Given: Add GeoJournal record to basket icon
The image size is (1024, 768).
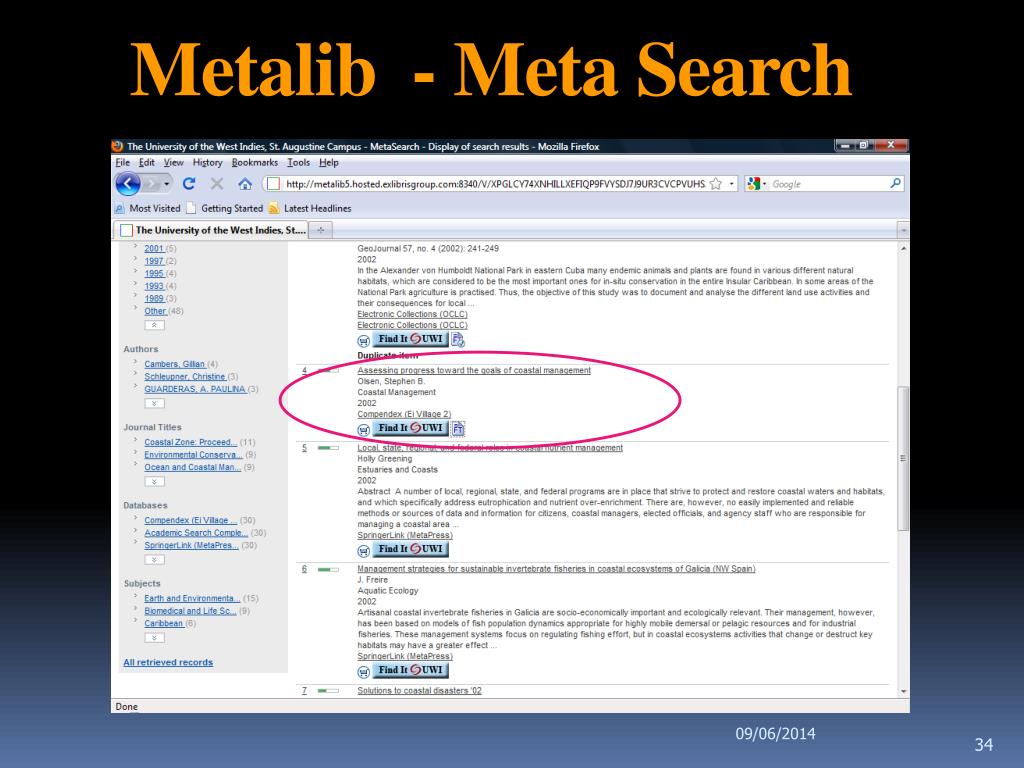Looking at the screenshot, I should pos(364,341).
